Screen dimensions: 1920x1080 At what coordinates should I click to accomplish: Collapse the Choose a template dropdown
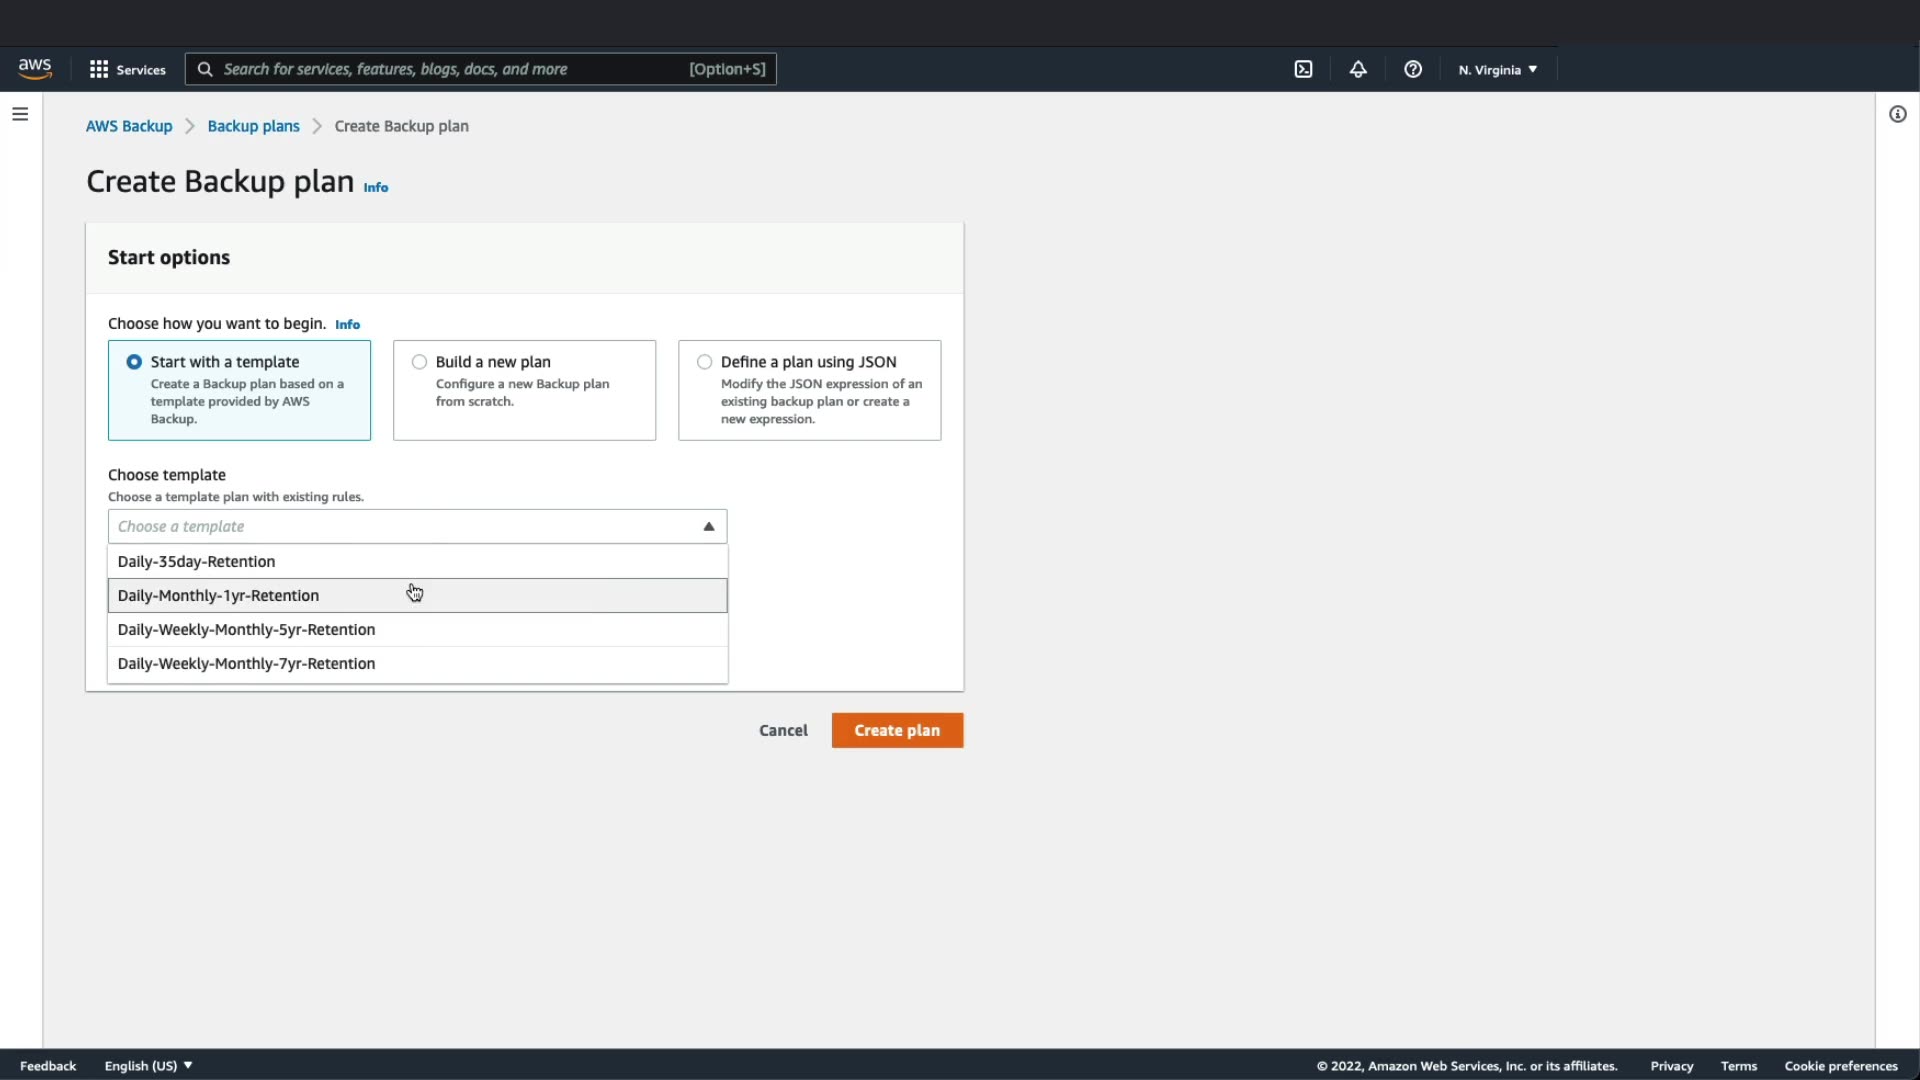point(708,526)
